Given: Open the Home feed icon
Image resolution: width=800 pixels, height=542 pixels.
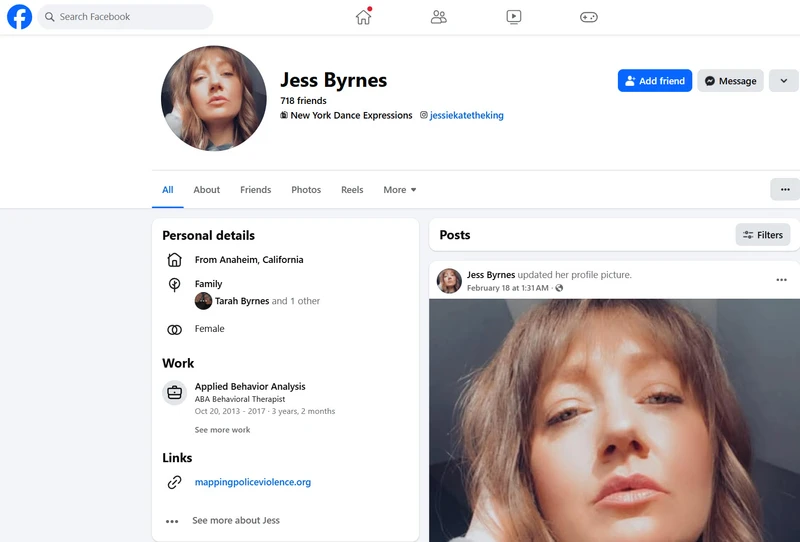Looking at the screenshot, I should 364,17.
